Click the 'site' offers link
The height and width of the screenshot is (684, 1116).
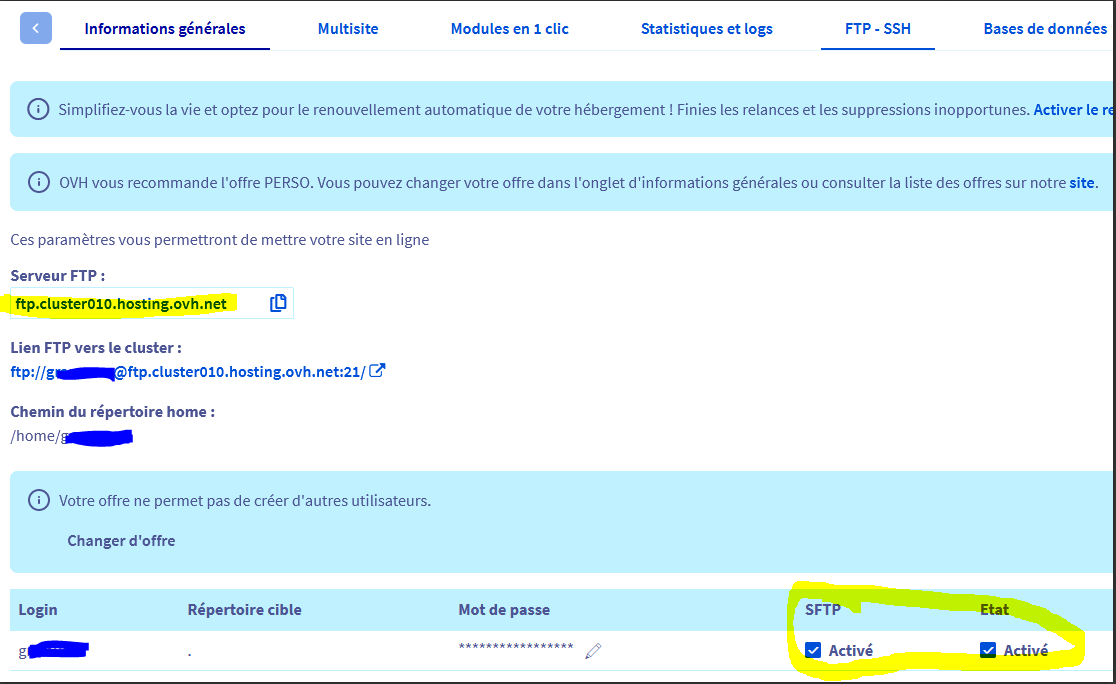click(x=1082, y=183)
